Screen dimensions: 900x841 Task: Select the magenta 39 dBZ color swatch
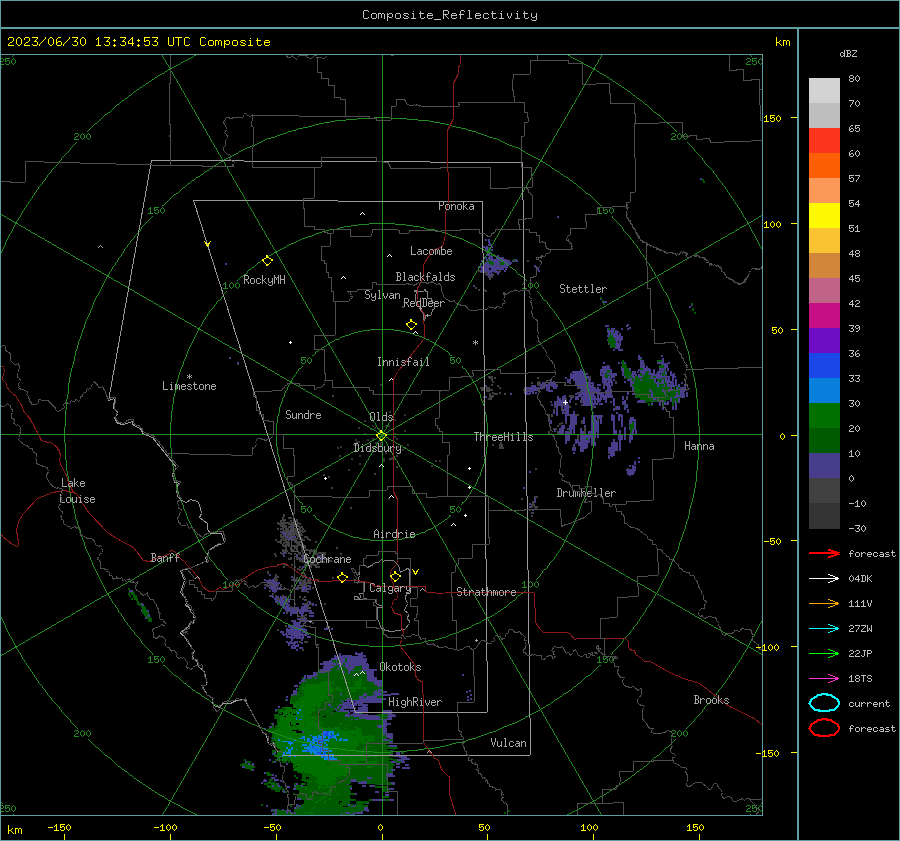pos(824,315)
